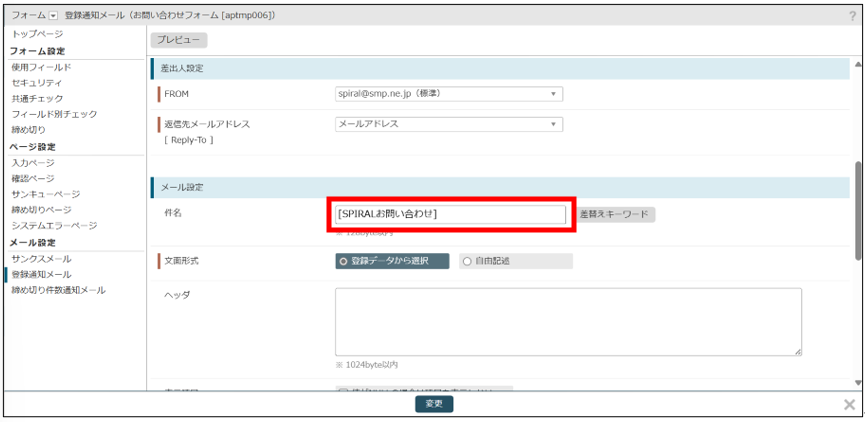Close the dialog with the X icon
Image resolution: width=865 pixels, height=422 pixels.
850,404
